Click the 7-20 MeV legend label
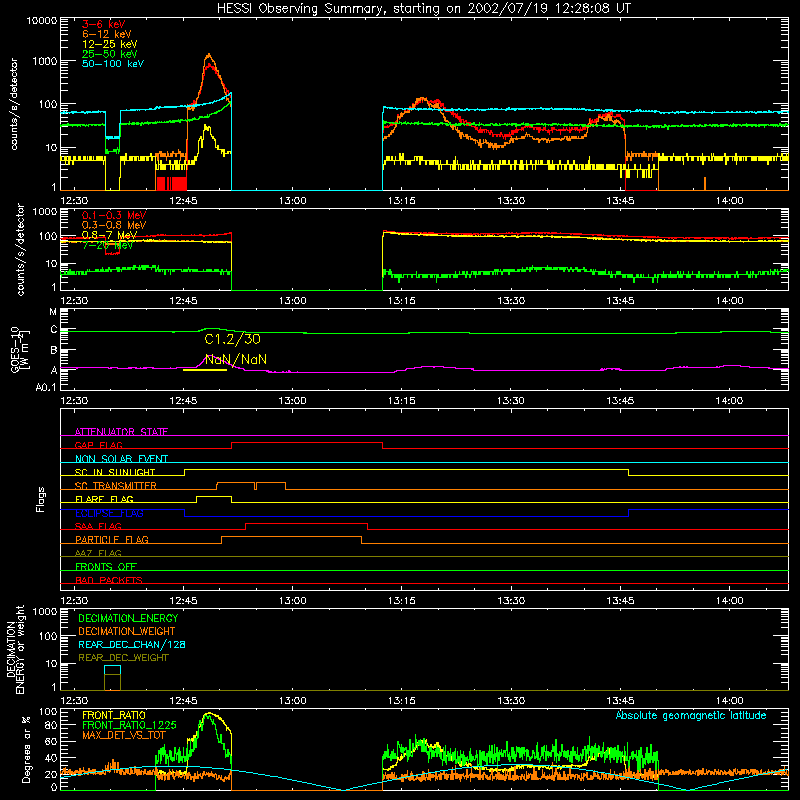 pyautogui.click(x=108, y=245)
